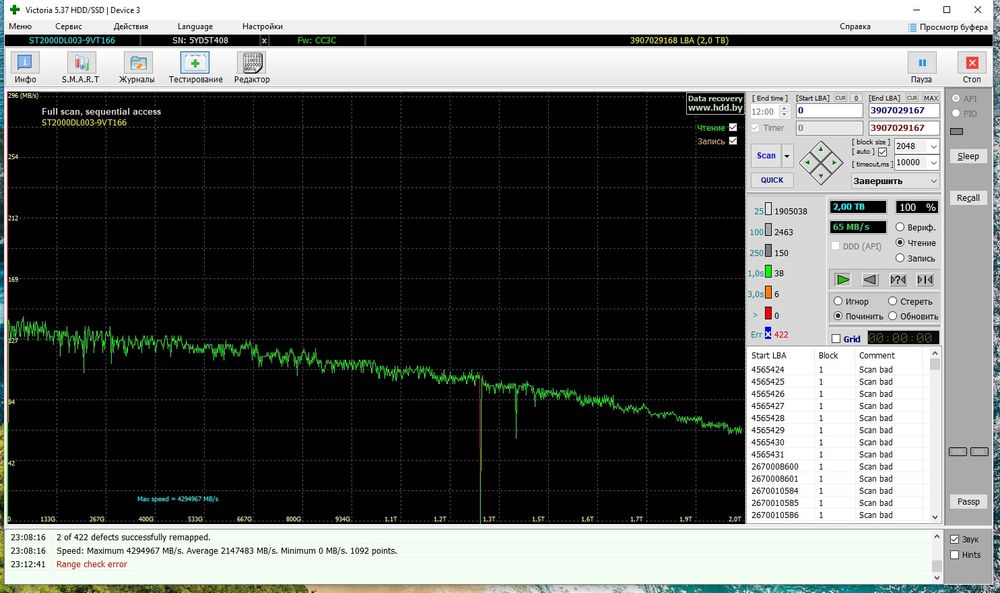The image size is (1000, 593).
Task: Expand the block size 2048 dropdown
Action: [933, 146]
